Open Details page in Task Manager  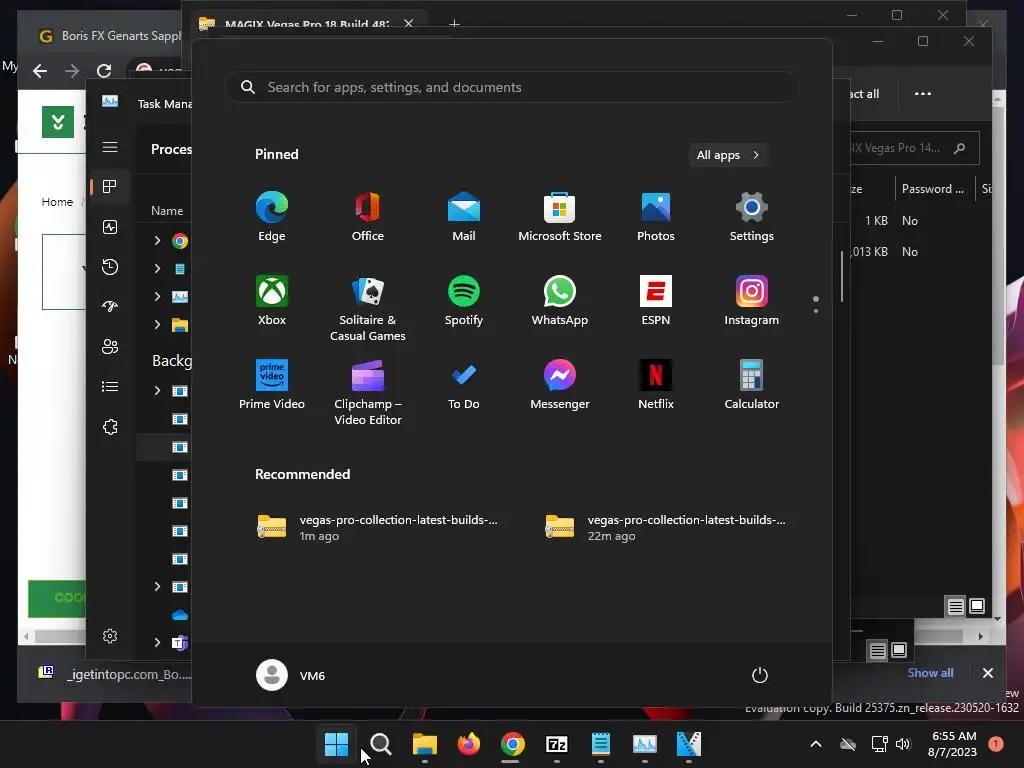110,387
